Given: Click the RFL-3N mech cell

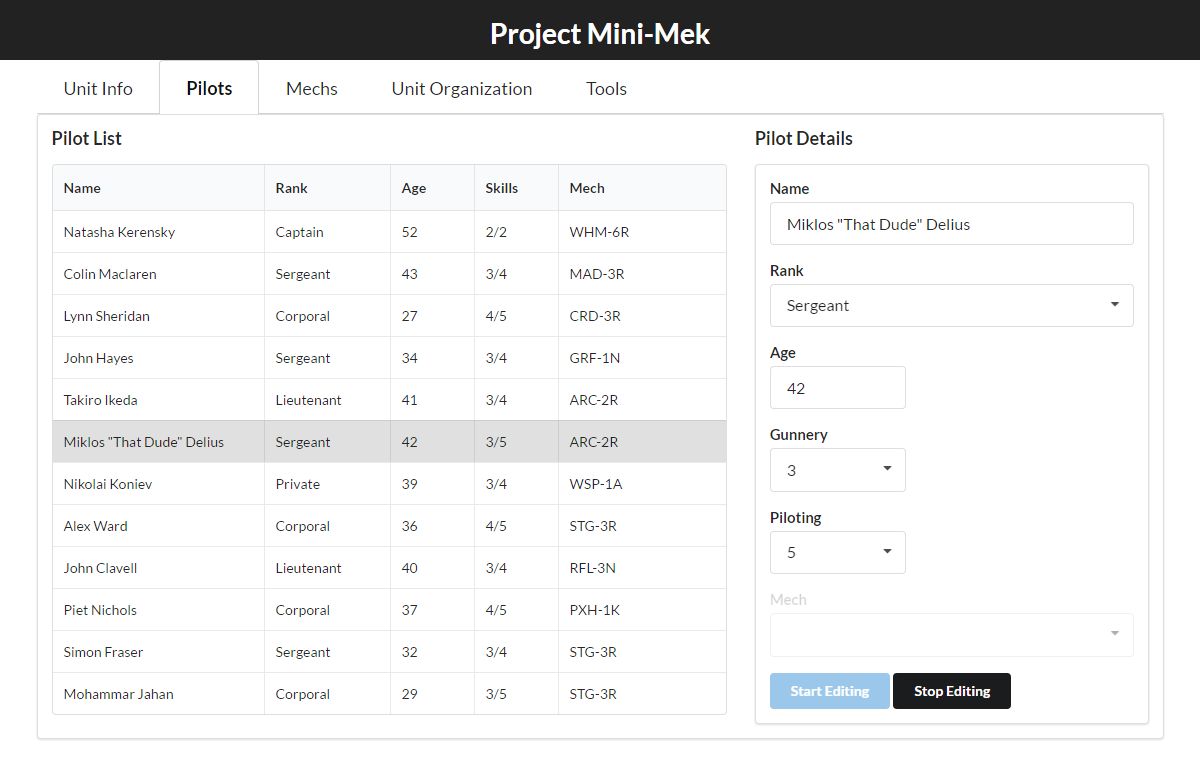Looking at the screenshot, I should coord(643,568).
